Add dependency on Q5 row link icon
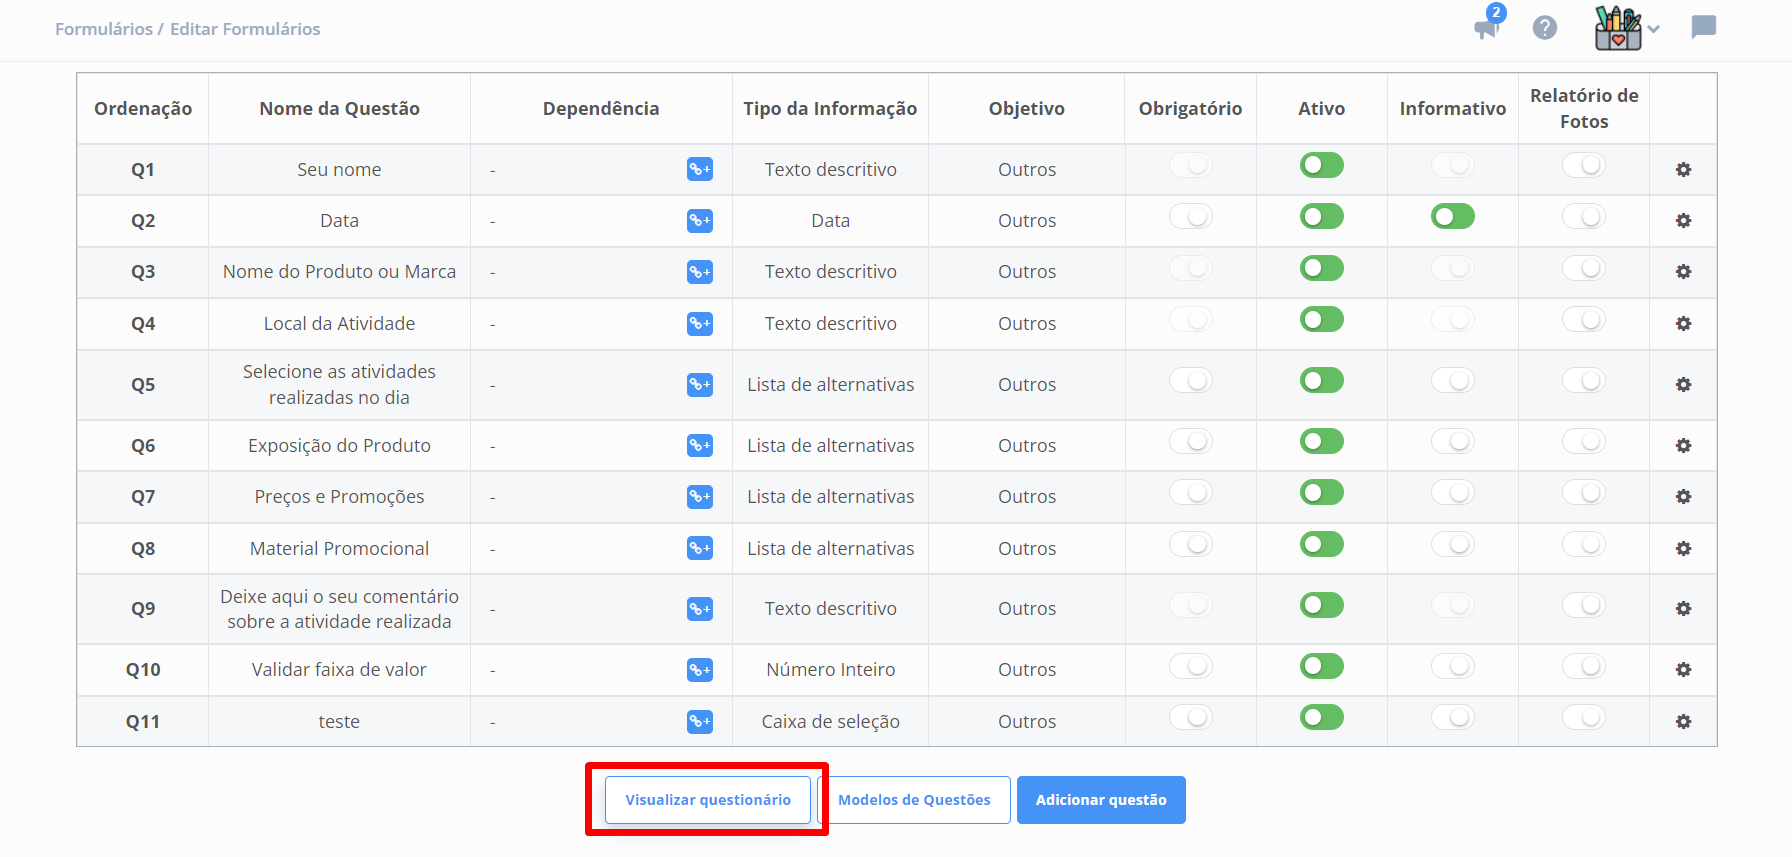This screenshot has height=857, width=1792. click(x=699, y=385)
